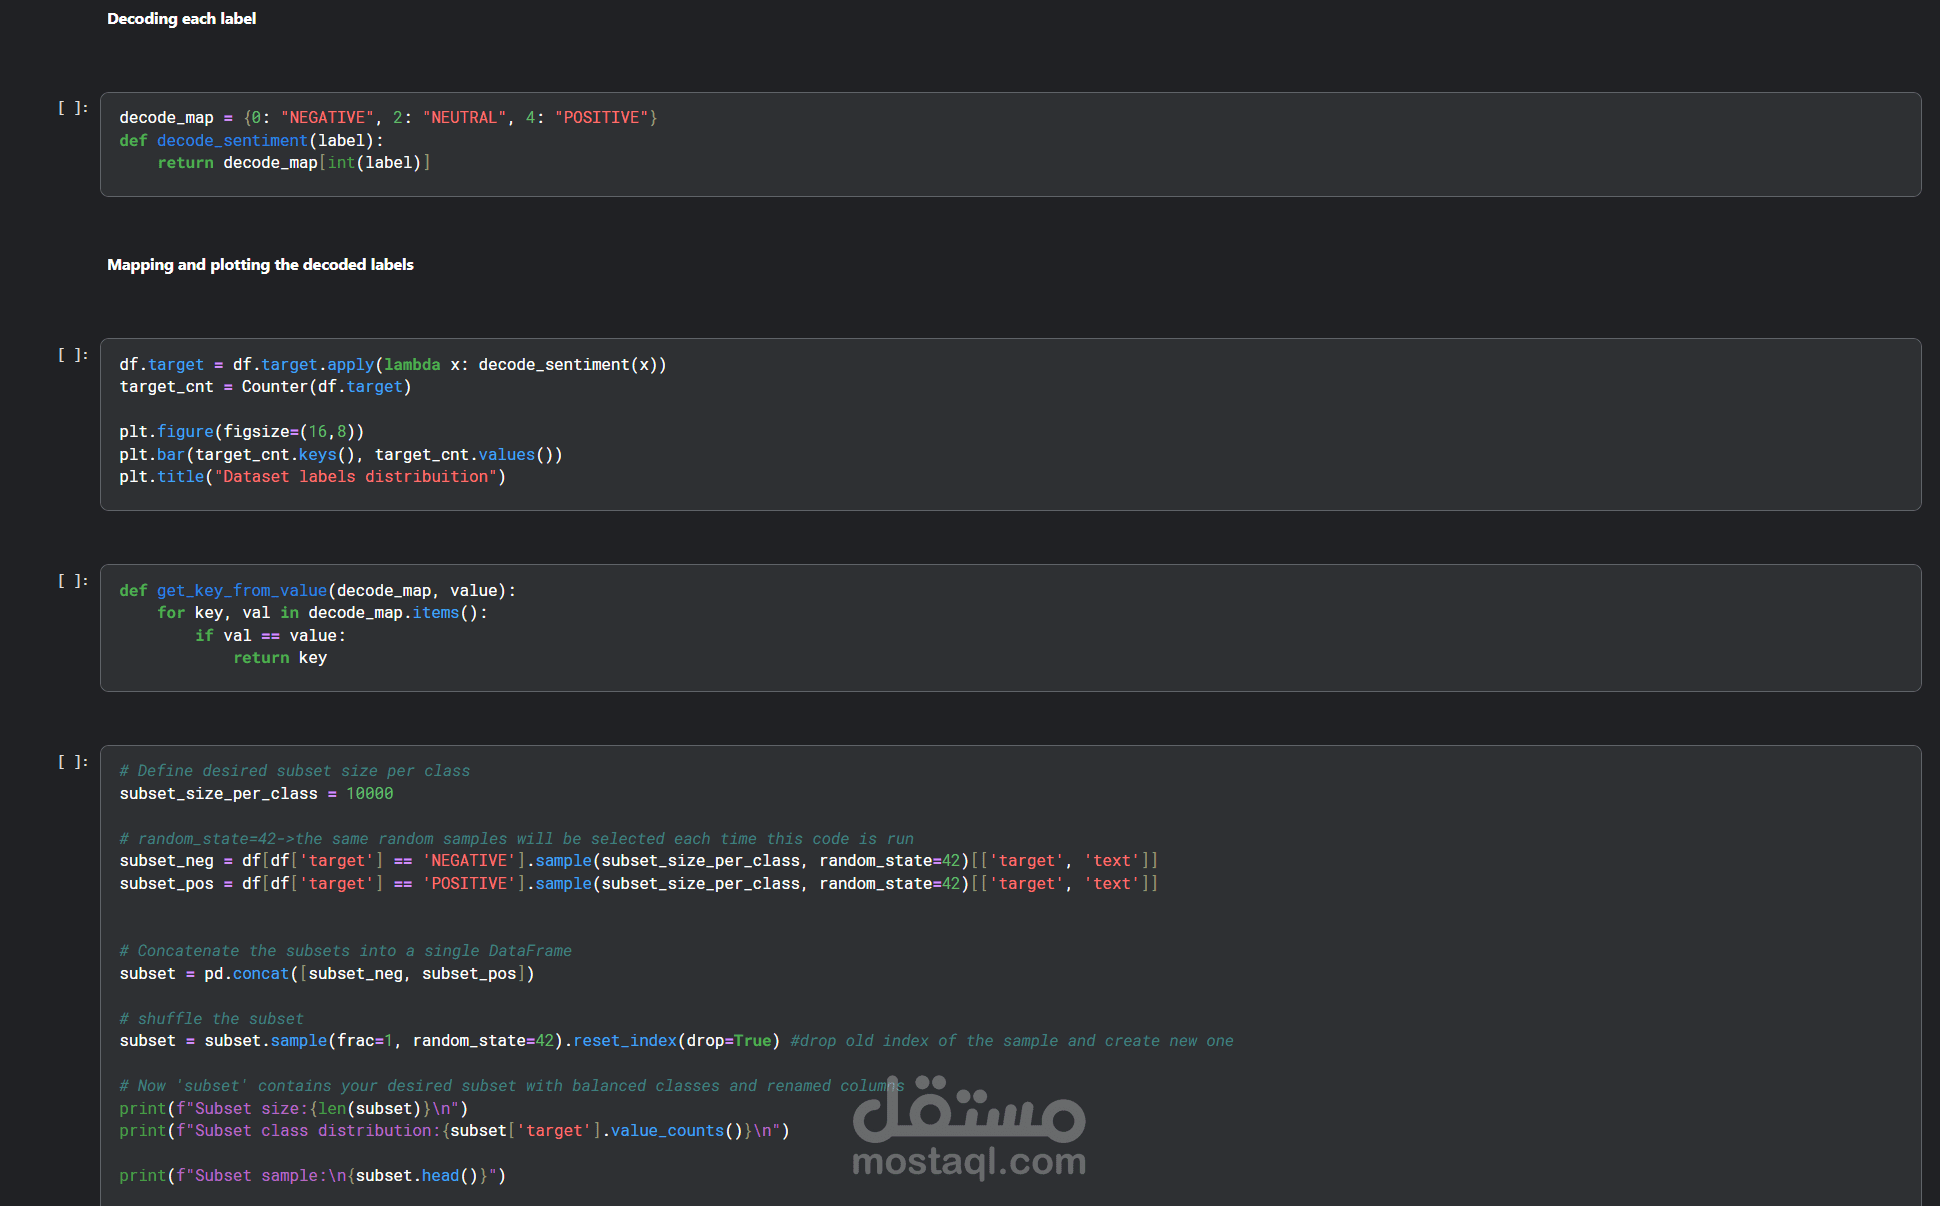Click the subset sampling cell's execution prompt
This screenshot has height=1206, width=1940.
(72, 762)
